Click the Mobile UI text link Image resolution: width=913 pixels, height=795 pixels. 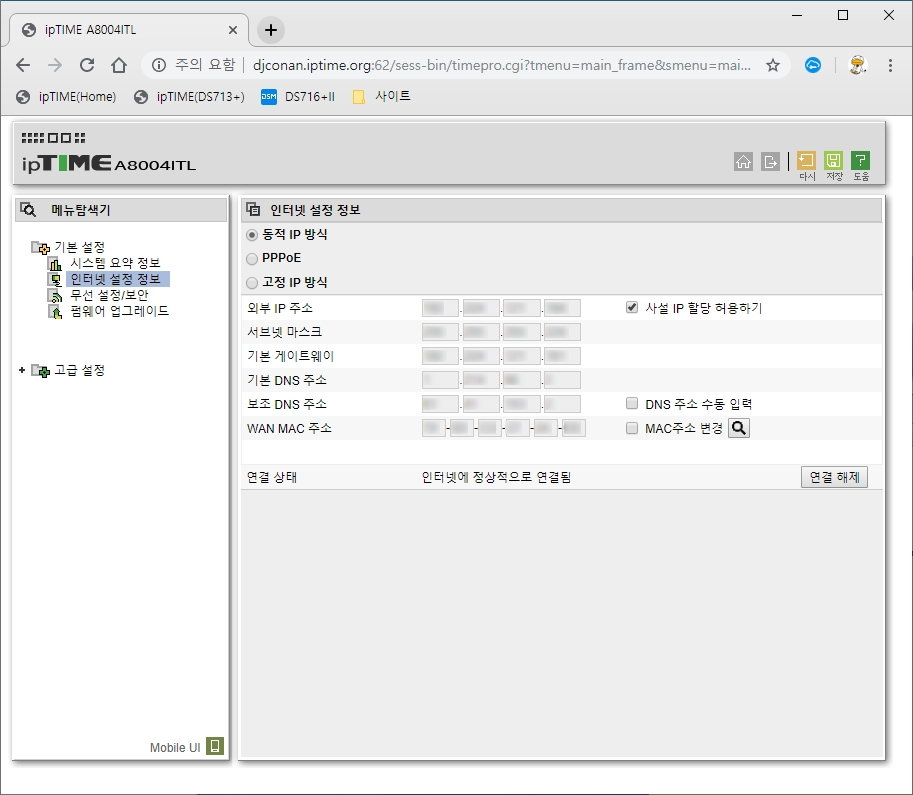tap(175, 747)
